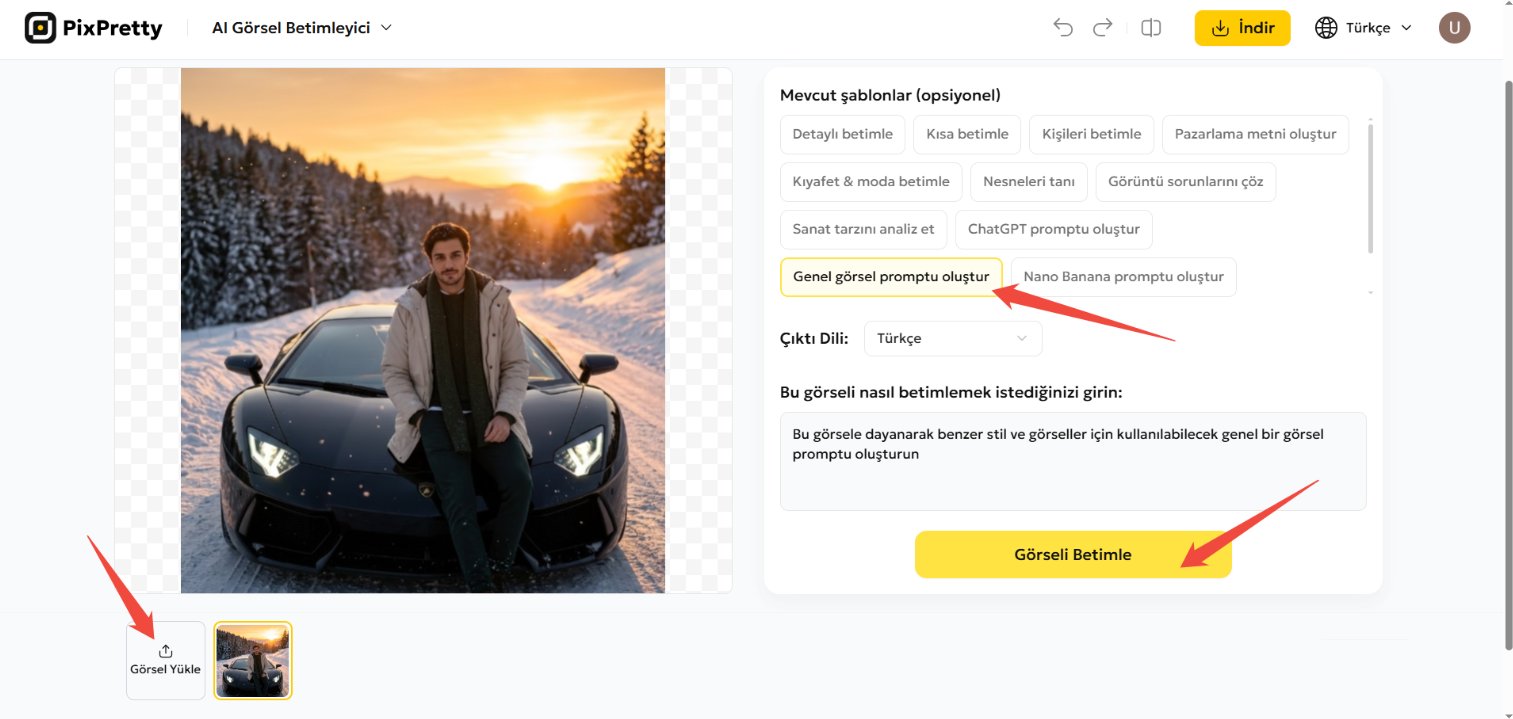Click the download icon on İndir button
This screenshot has width=1513, height=719.
[x=1219, y=27]
